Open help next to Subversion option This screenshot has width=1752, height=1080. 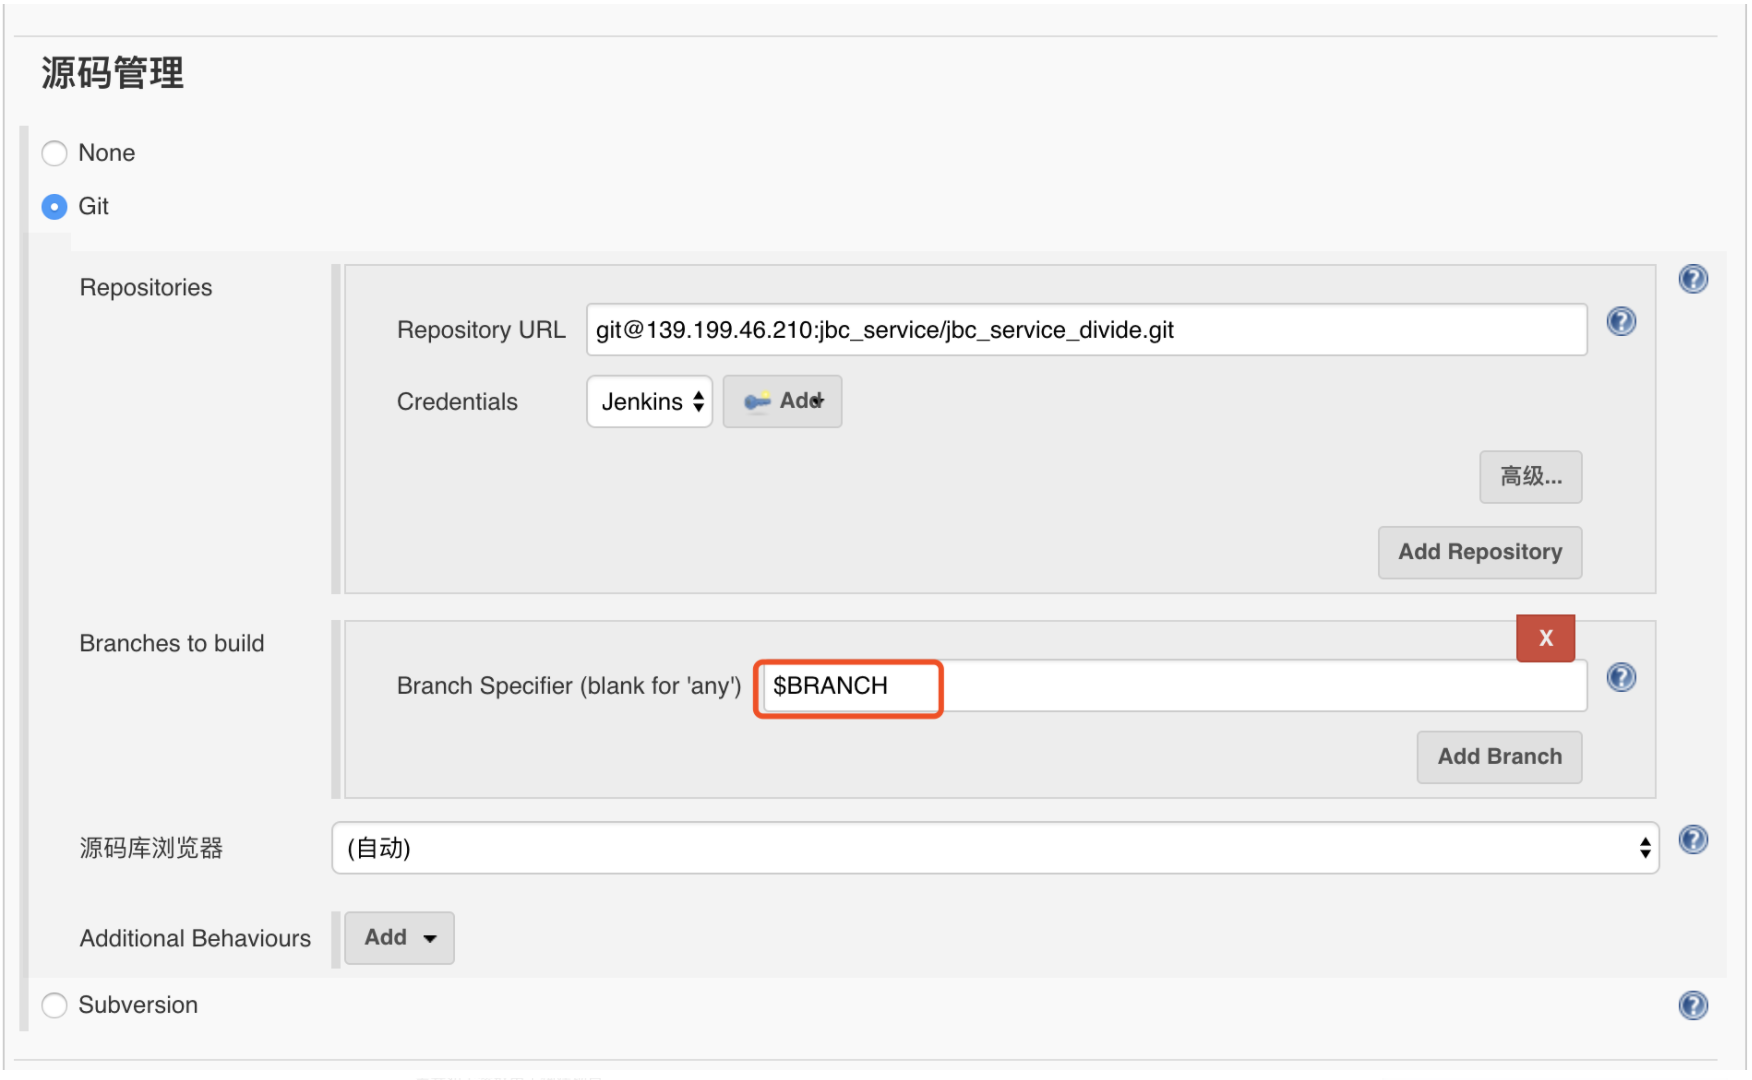click(1694, 1006)
